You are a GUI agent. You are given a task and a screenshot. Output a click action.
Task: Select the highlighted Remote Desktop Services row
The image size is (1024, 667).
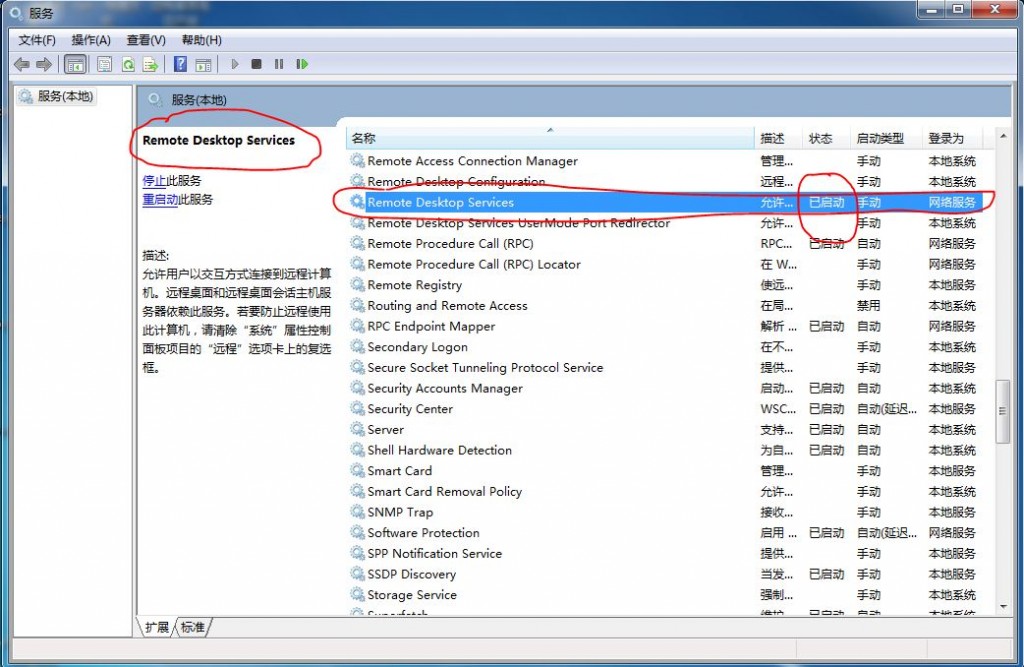click(x=664, y=203)
